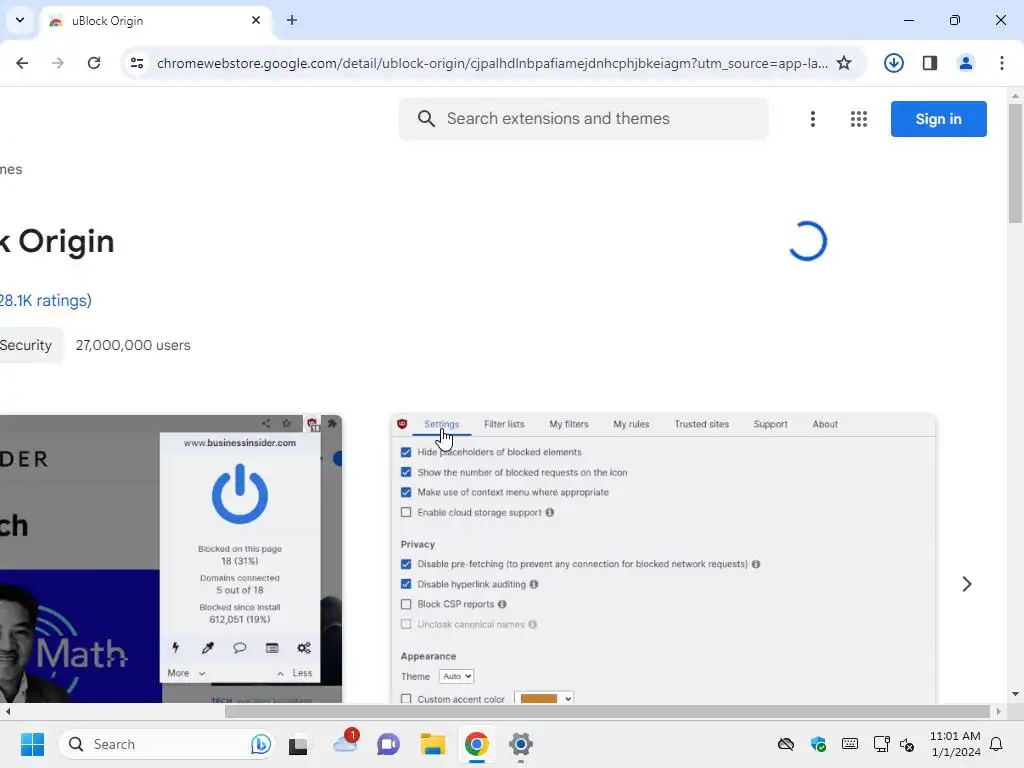
Task: Close the uBlock Origin tab
Action: click(x=256, y=20)
